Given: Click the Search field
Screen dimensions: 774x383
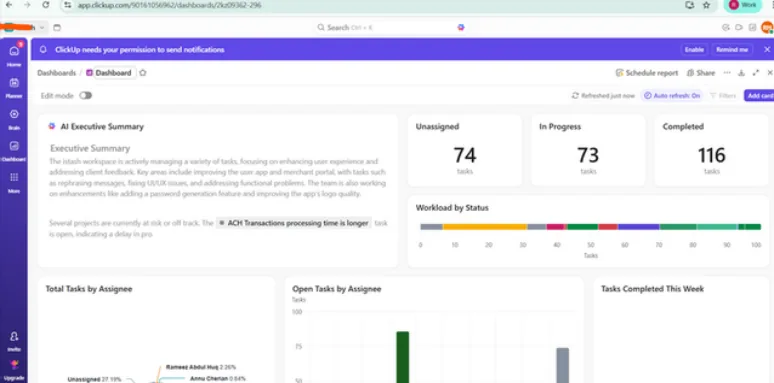Looking at the screenshot, I should tap(390, 28).
